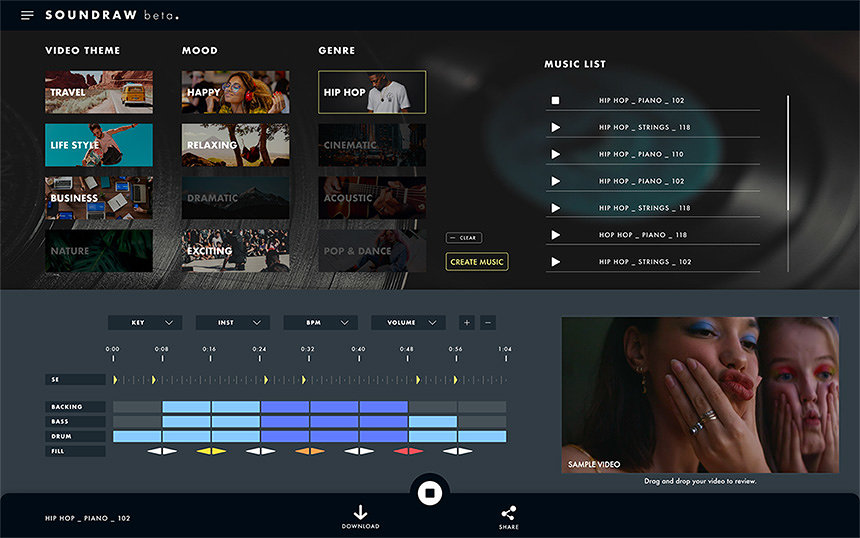Click the last white fill arrows near 0:56
The image size is (860, 538).
coord(457,451)
